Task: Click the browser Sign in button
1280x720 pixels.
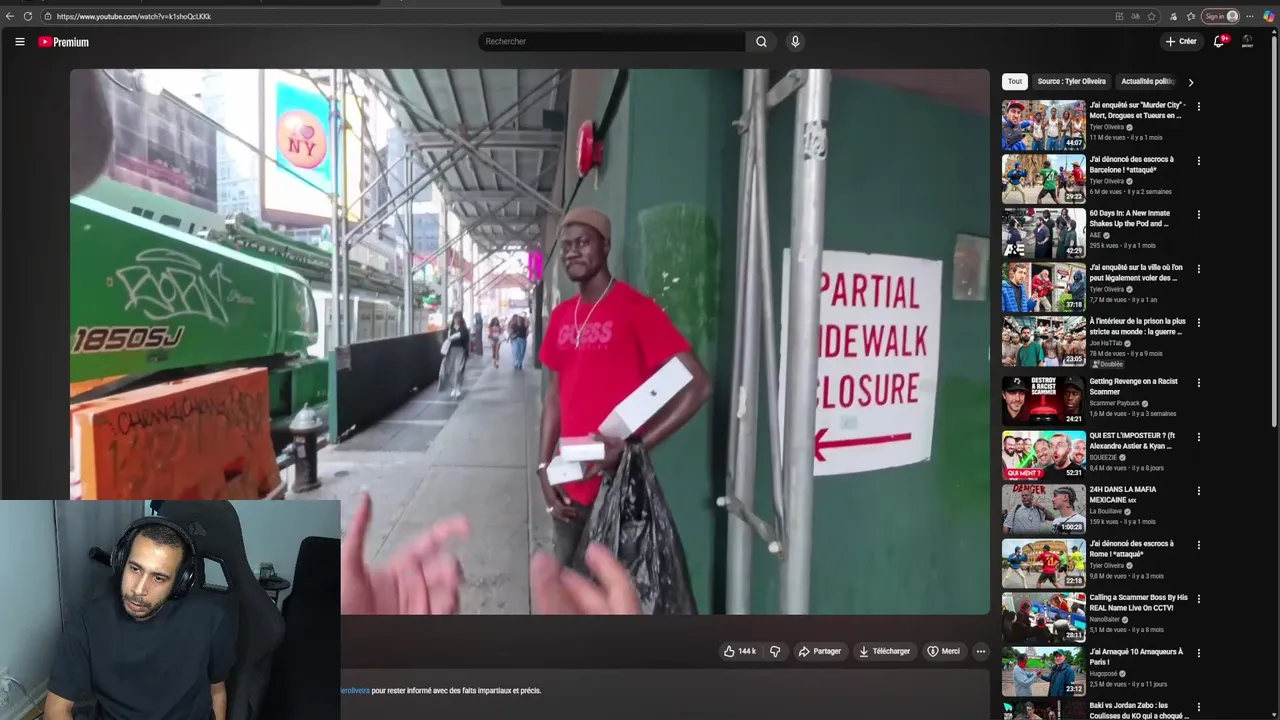Action: click(x=1221, y=16)
